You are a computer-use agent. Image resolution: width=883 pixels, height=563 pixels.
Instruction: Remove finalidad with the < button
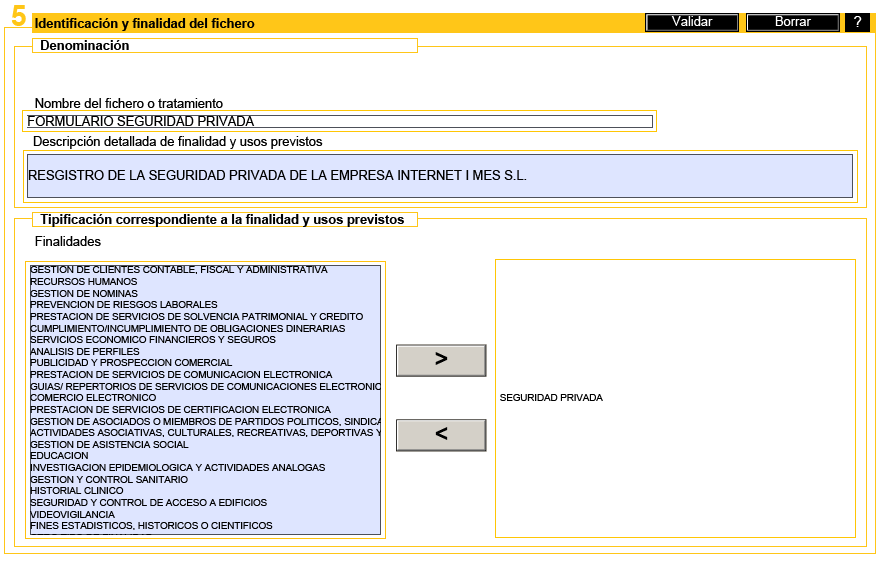(x=441, y=435)
